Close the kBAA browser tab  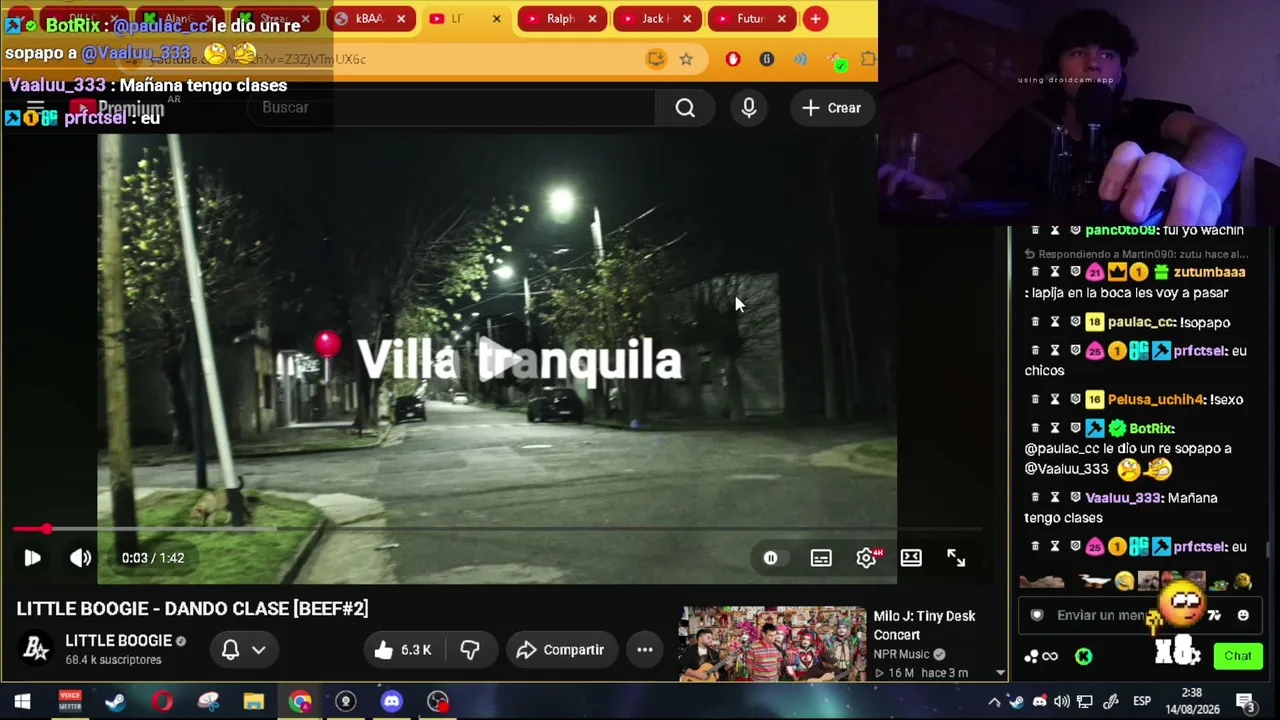tap(401, 19)
